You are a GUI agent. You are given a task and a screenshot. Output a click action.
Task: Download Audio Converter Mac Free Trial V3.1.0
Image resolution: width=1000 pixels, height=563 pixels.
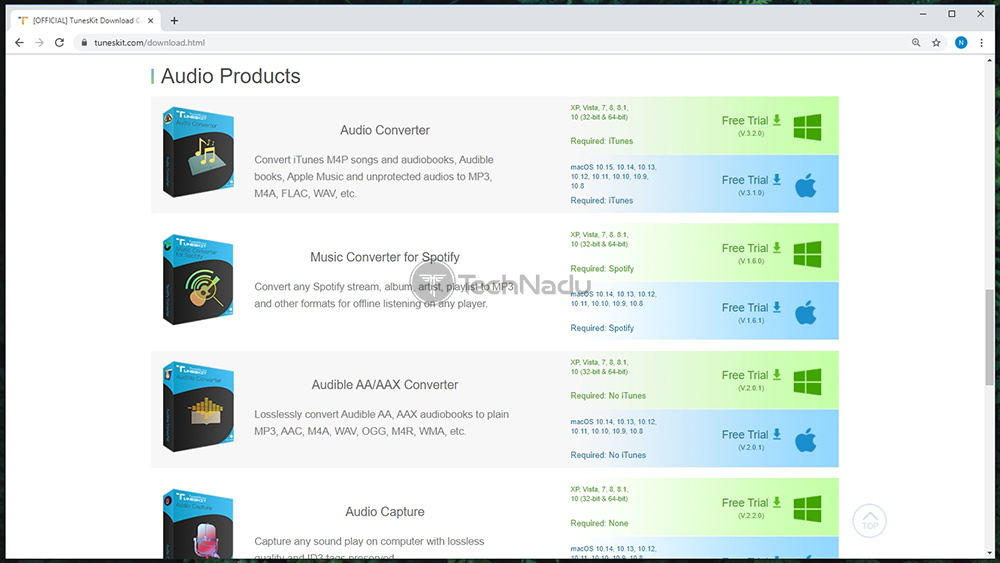point(751,185)
